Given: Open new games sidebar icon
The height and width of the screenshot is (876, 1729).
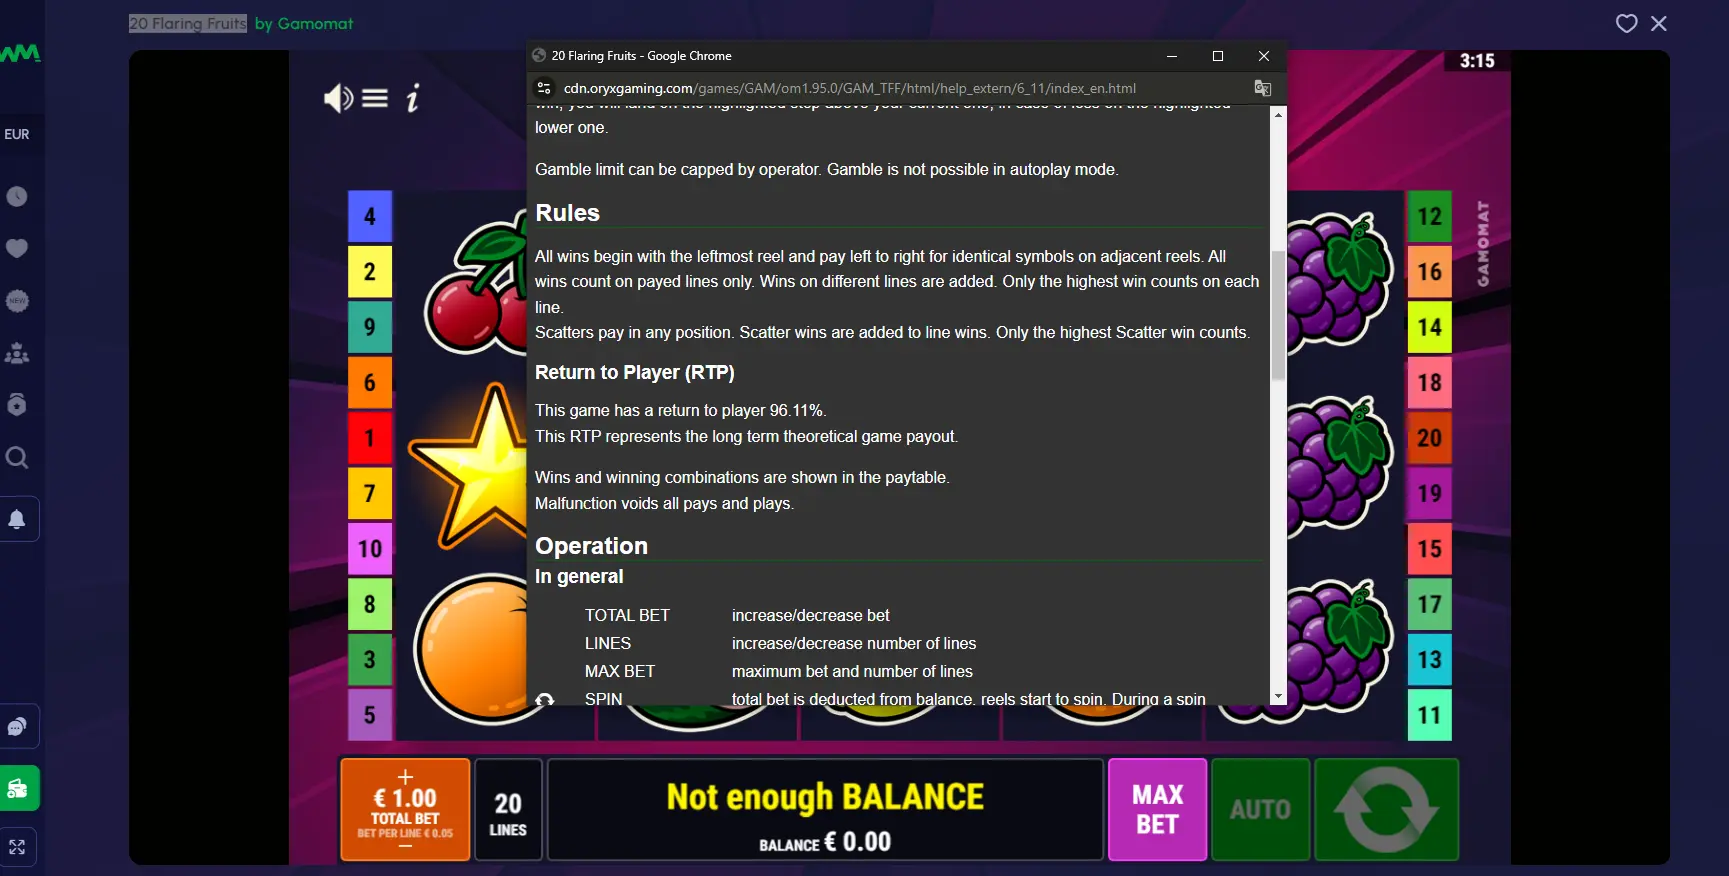Looking at the screenshot, I should pyautogui.click(x=17, y=301).
